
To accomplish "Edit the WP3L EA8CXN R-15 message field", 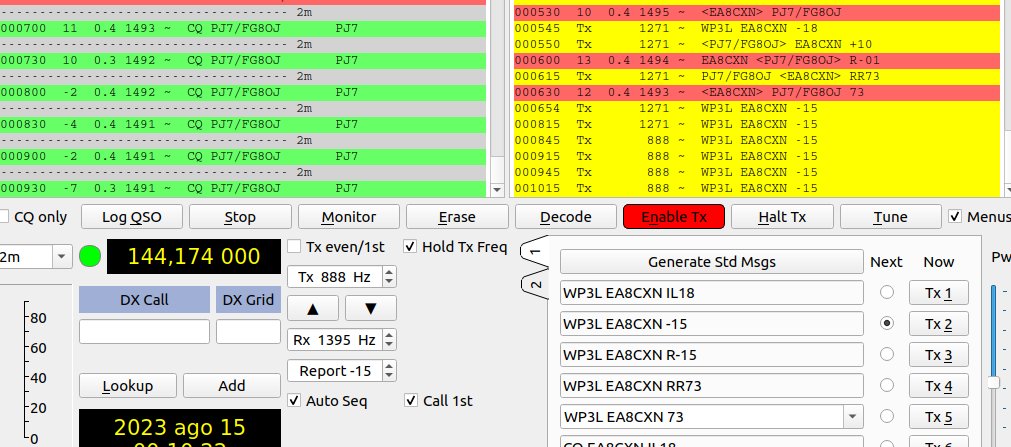I will tap(712, 355).
